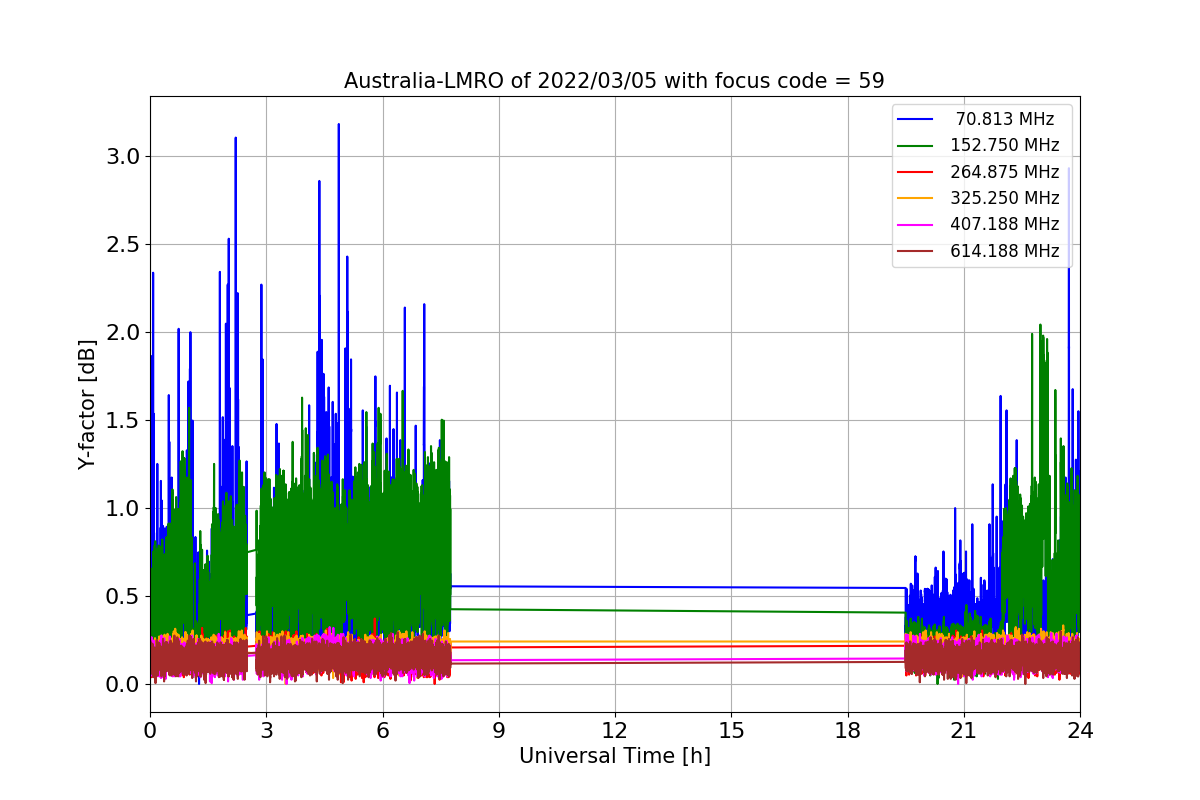1200x800 pixels.
Task: Click the Y-factor [dB] axis label
Action: (x=88, y=404)
